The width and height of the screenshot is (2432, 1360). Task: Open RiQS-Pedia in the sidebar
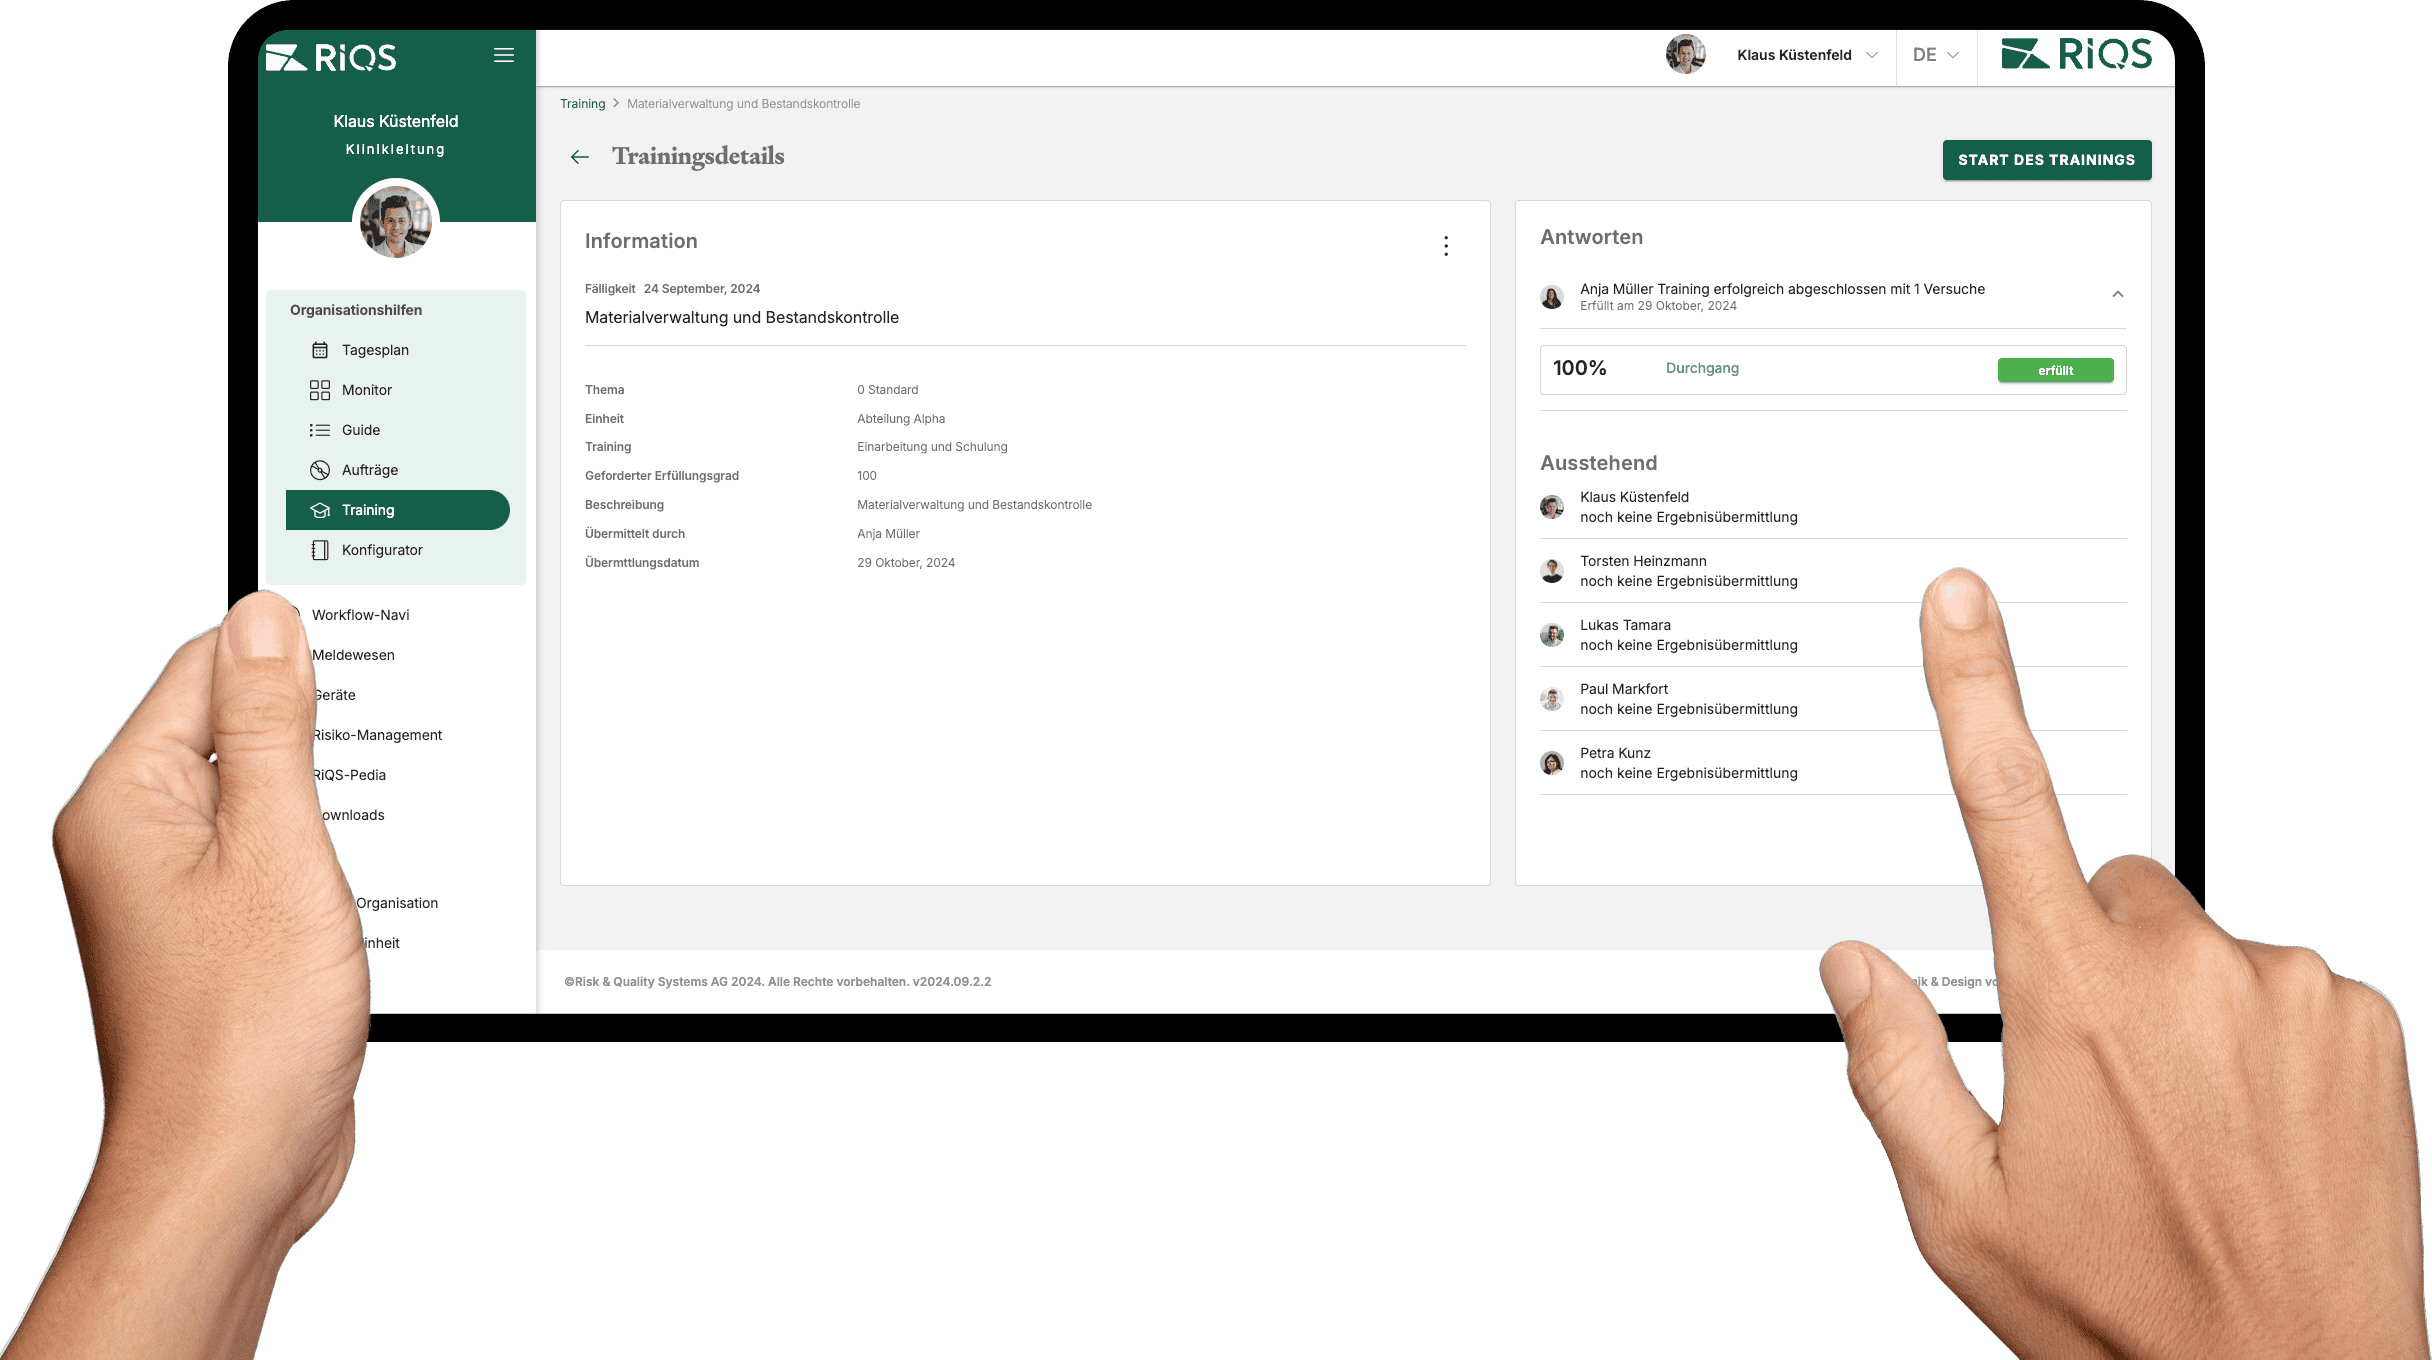[349, 775]
